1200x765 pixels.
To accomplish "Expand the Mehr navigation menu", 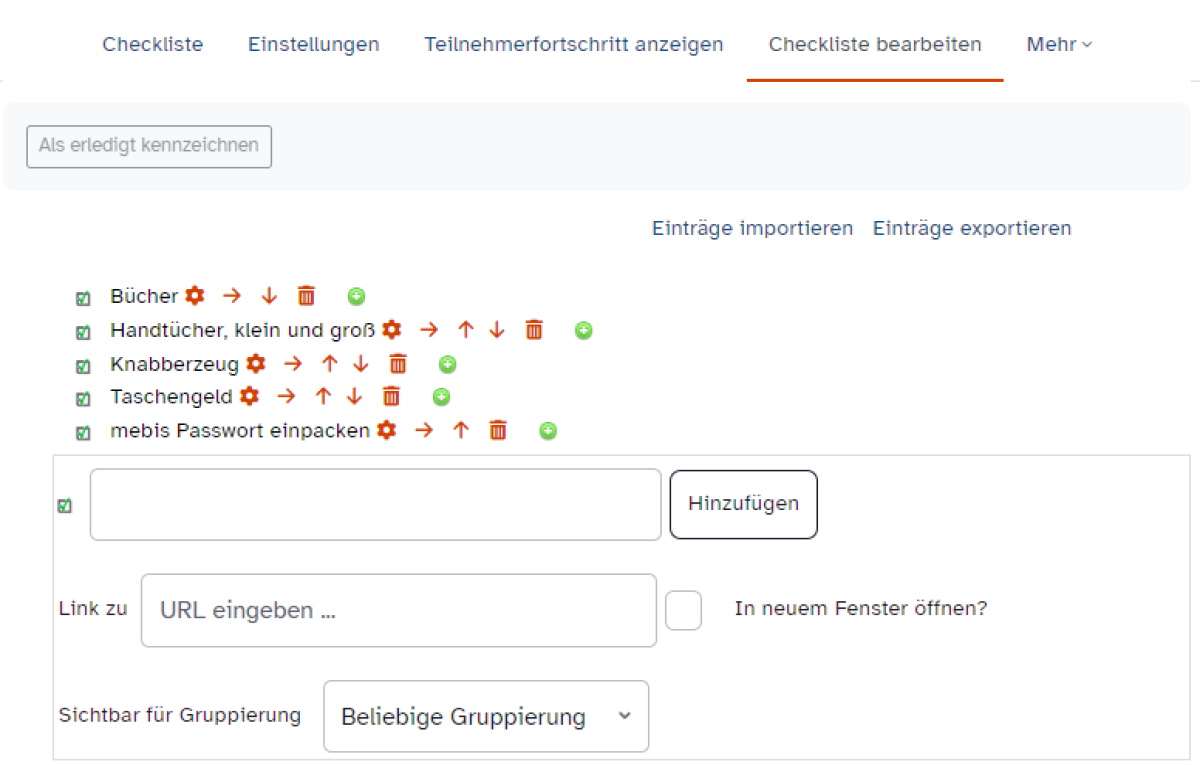I will click(1059, 45).
